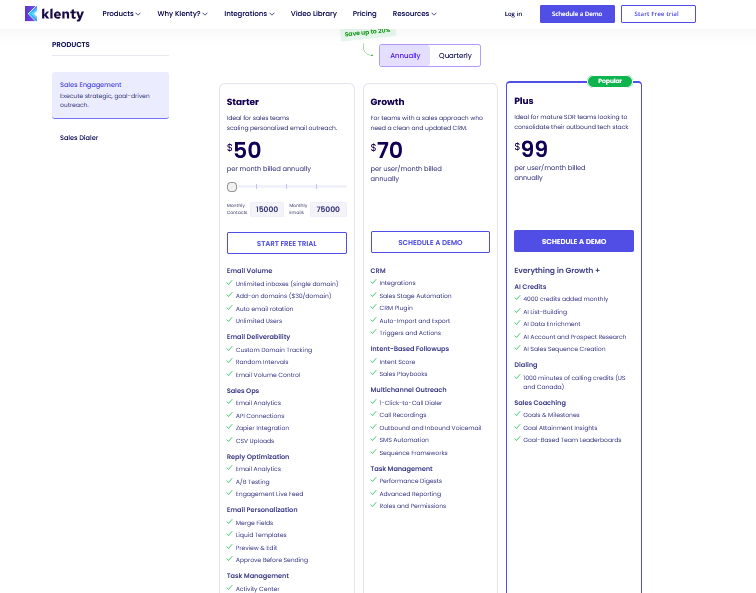756x593 pixels.
Task: Go to Video Library page
Action: point(314,13)
